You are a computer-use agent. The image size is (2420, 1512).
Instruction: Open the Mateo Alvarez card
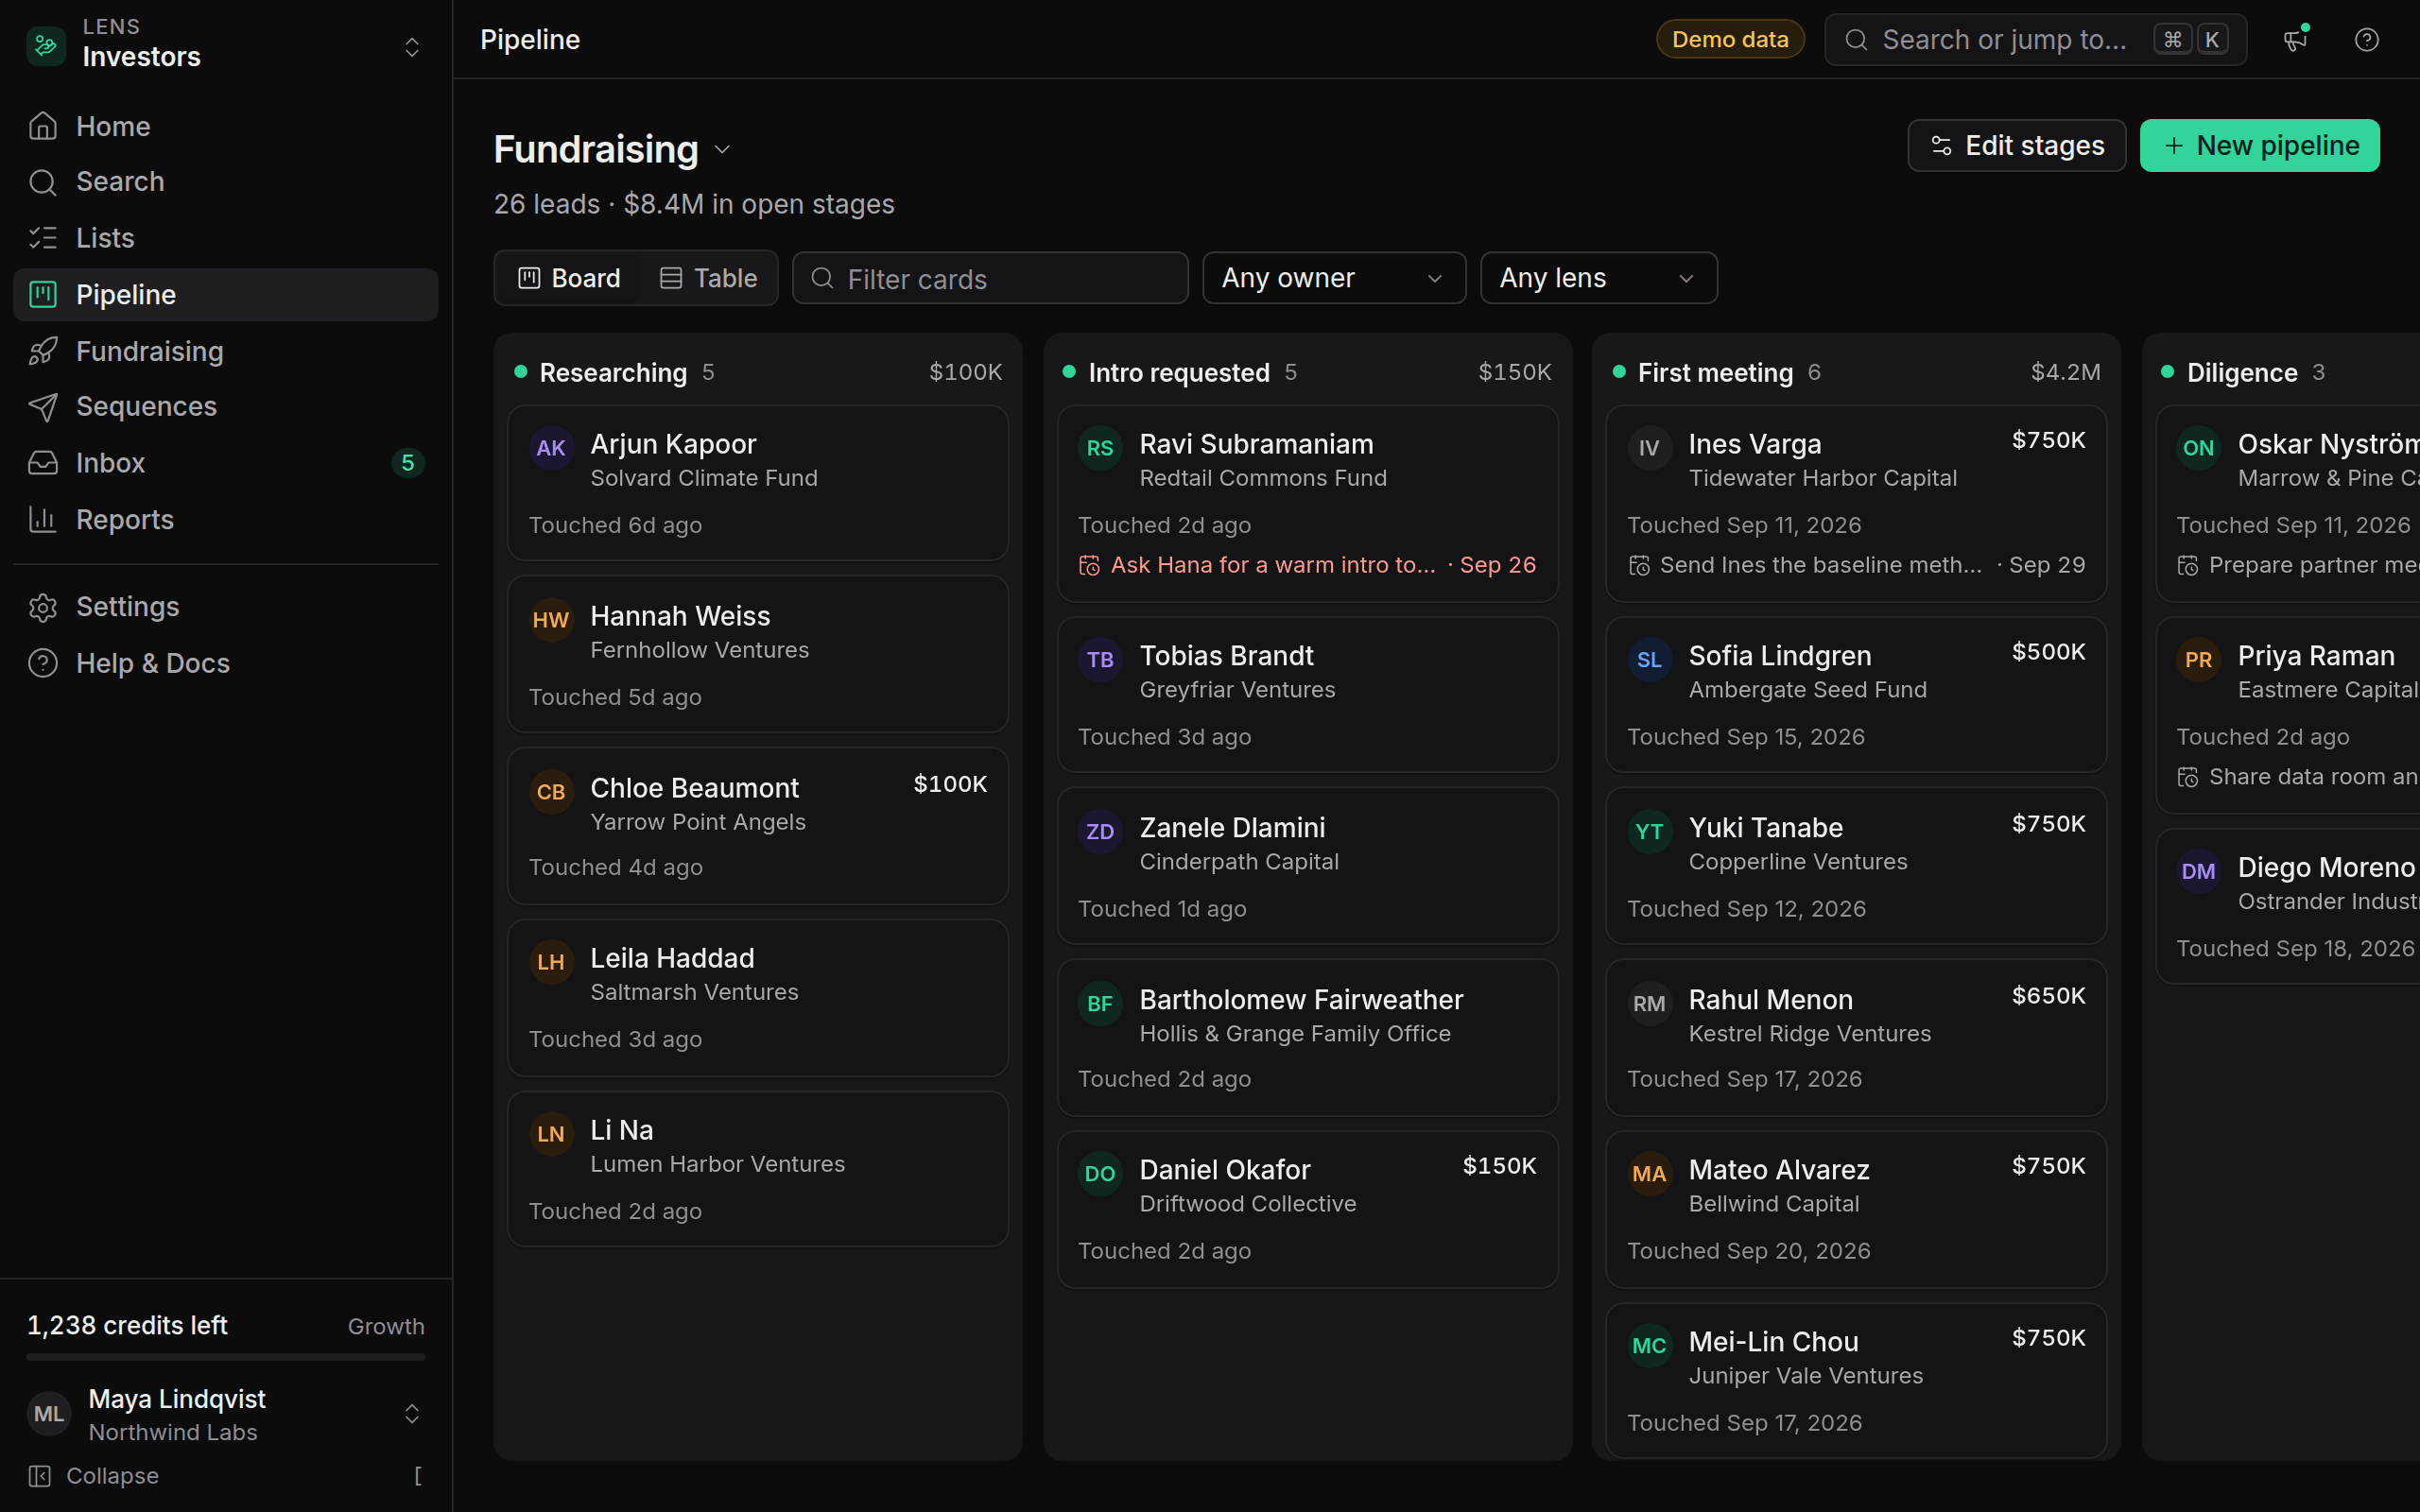pyautogui.click(x=1856, y=1210)
